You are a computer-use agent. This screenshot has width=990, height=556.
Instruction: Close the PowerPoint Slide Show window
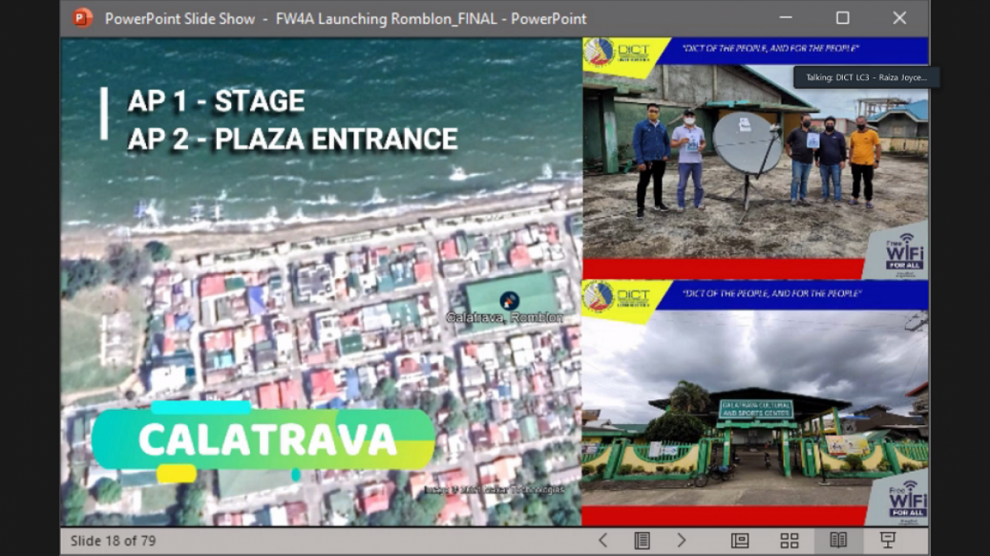[900, 18]
